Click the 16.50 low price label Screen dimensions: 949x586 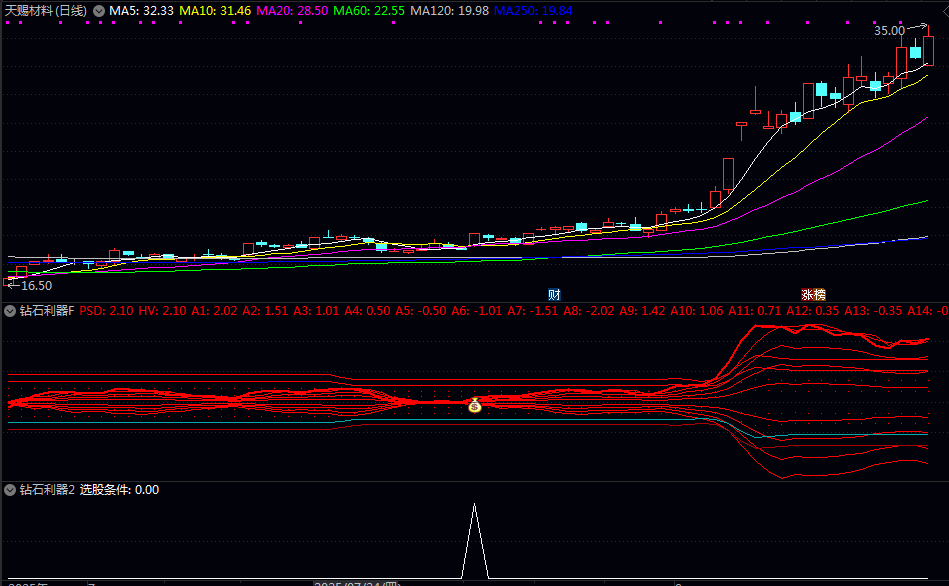coord(34,285)
